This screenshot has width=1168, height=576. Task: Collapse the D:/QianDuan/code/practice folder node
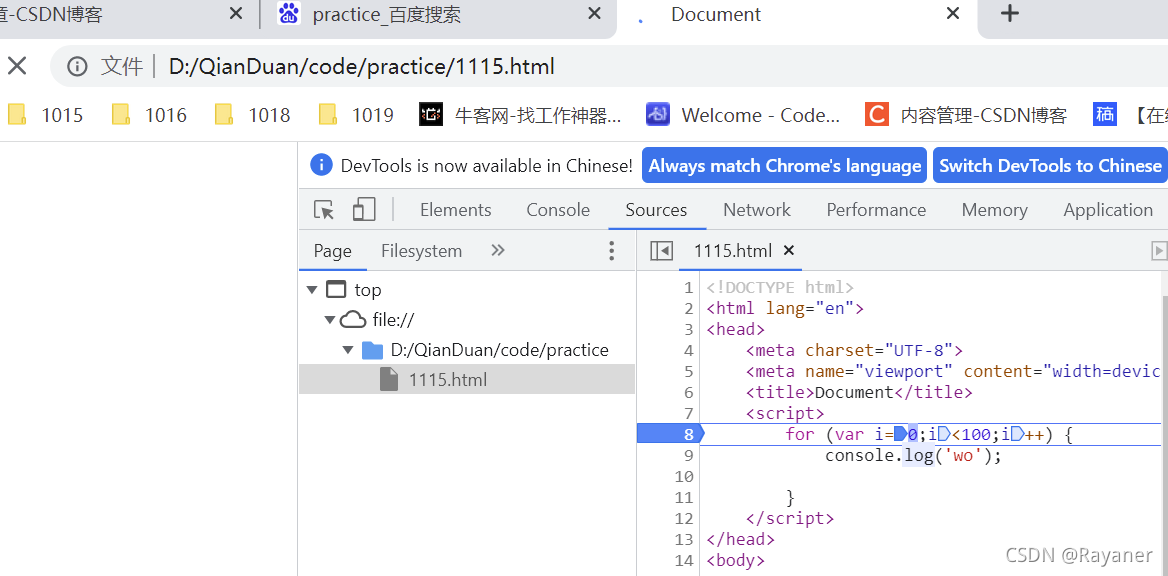tap(348, 350)
